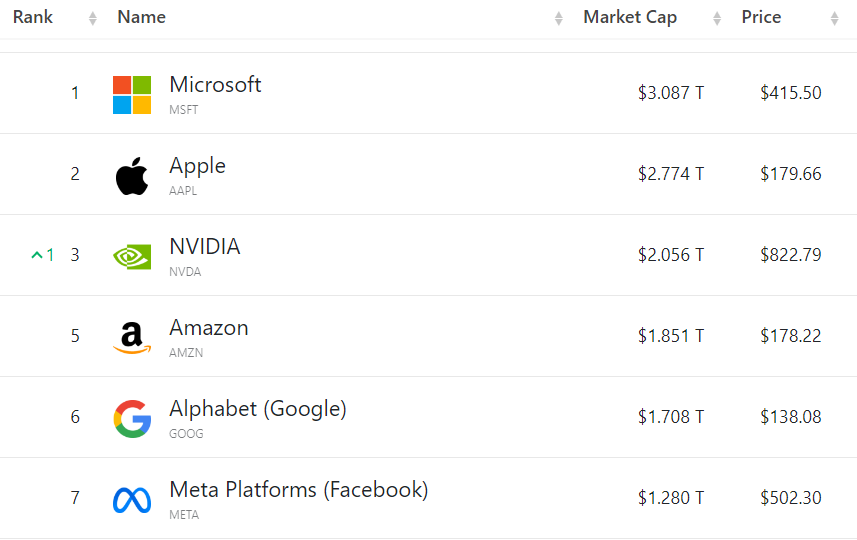
Task: Sort table using Market Cap arrows
Action: point(717,19)
